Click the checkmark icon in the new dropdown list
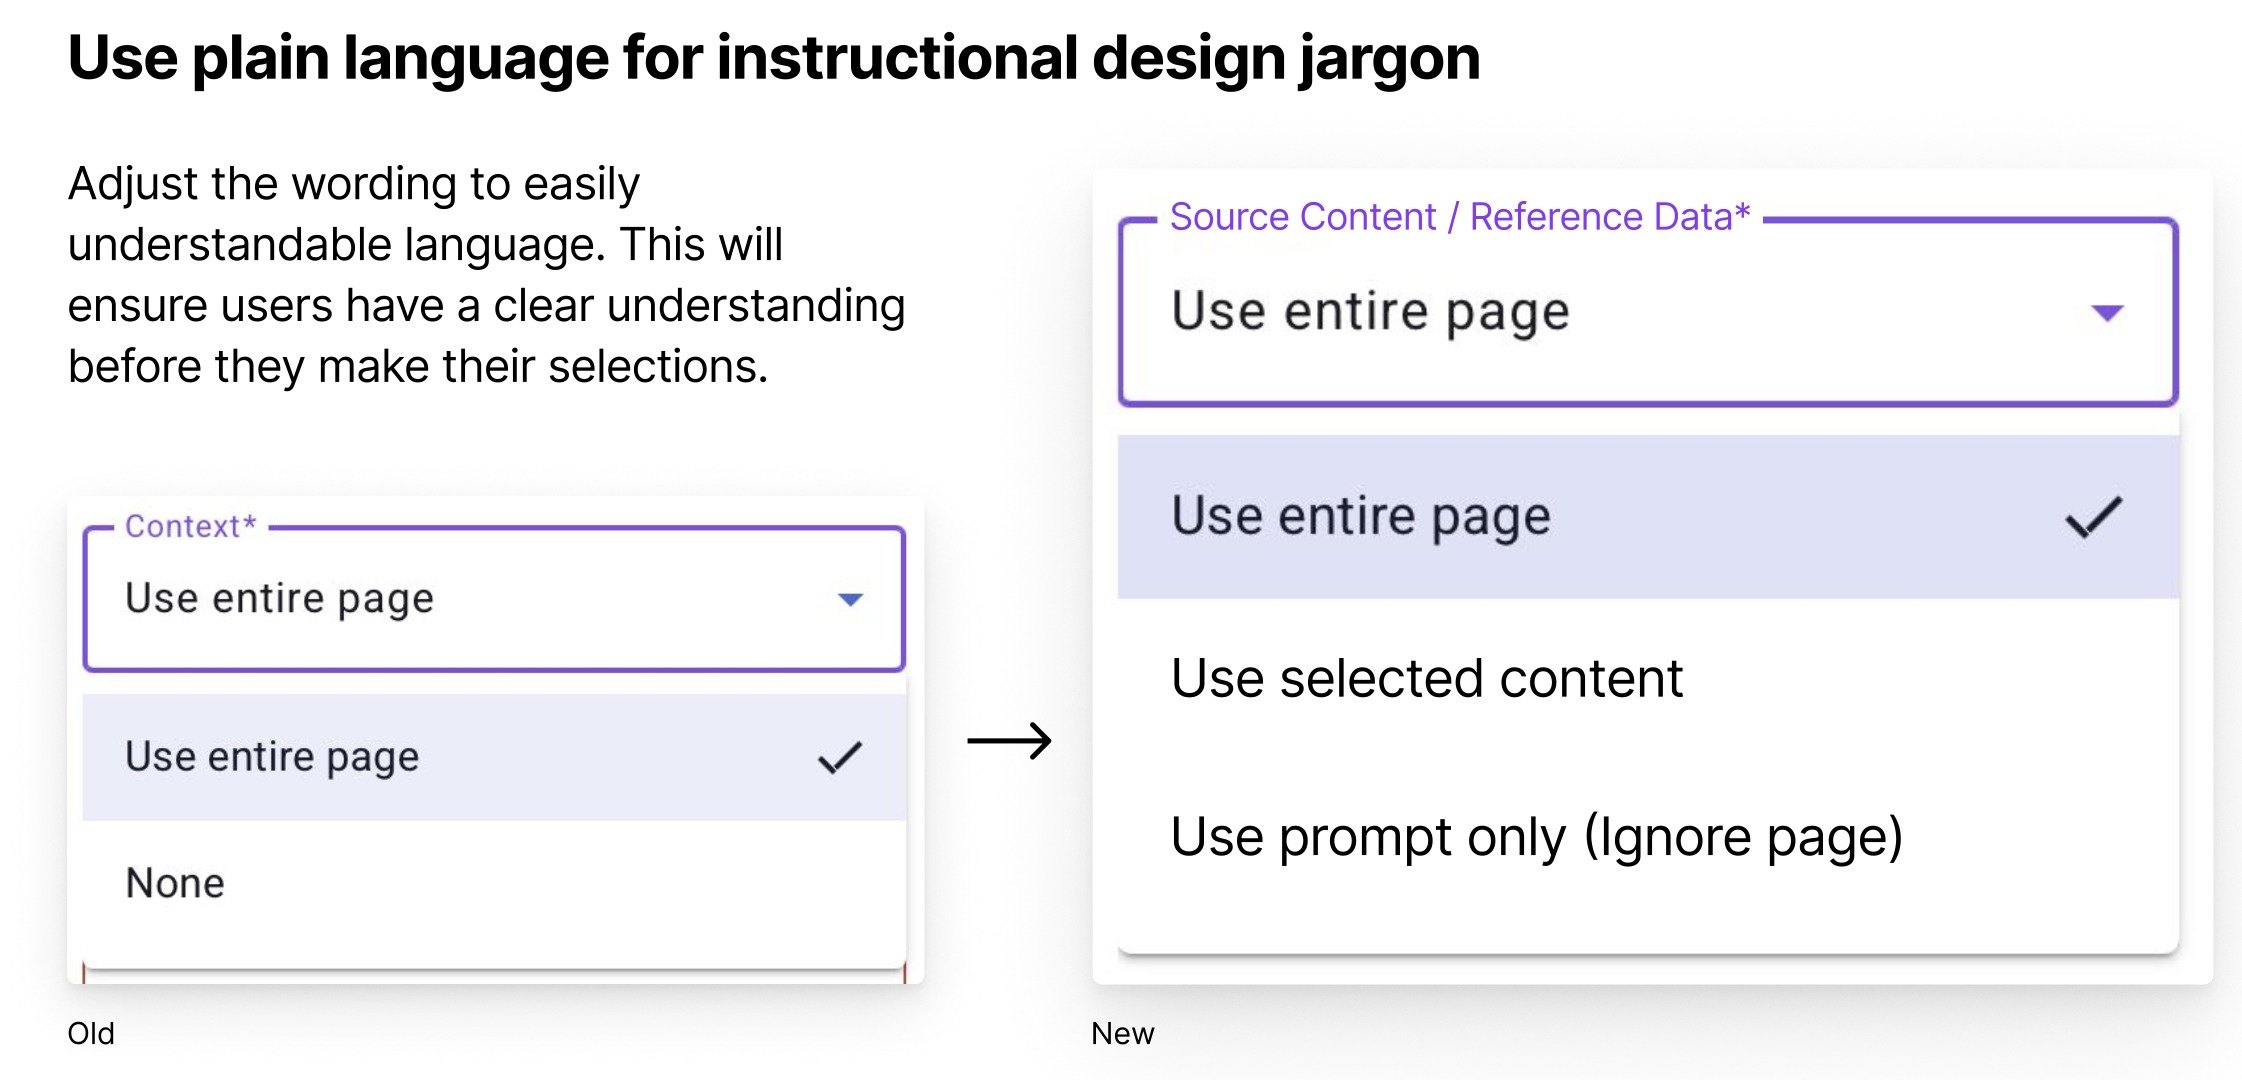Screen dimensions: 2242x1080 point(2093,517)
